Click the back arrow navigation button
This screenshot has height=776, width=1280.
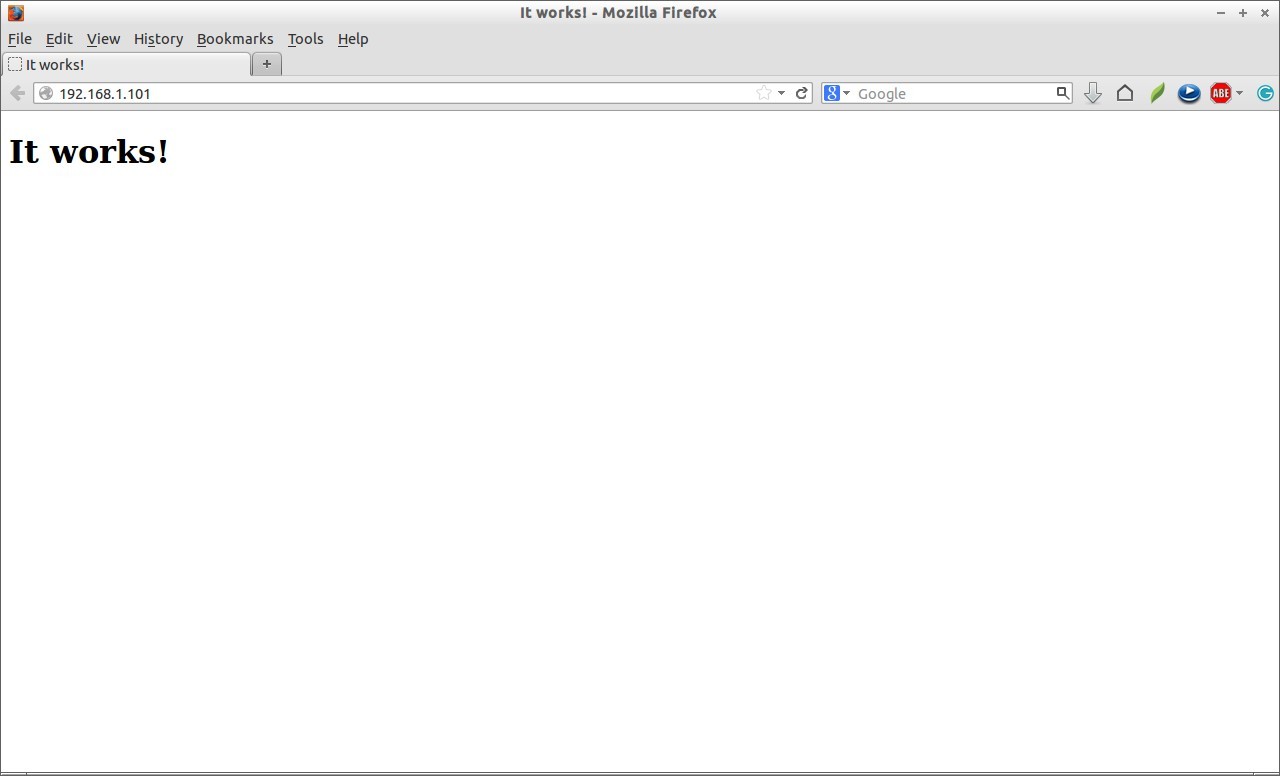pyautogui.click(x=17, y=93)
